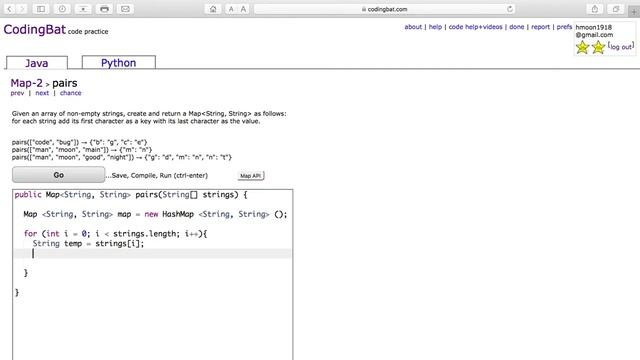Click the hmoon1918 account name text

click(593, 27)
